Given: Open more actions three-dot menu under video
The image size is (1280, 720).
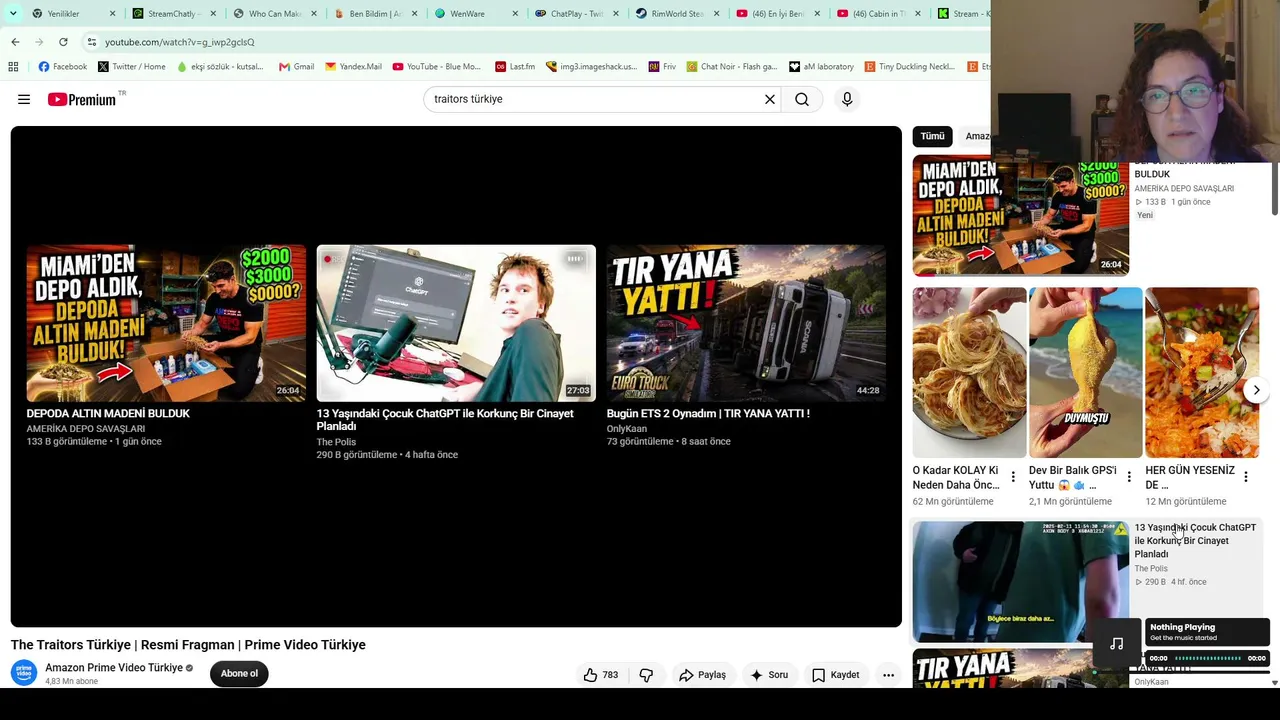Looking at the screenshot, I should 888,675.
